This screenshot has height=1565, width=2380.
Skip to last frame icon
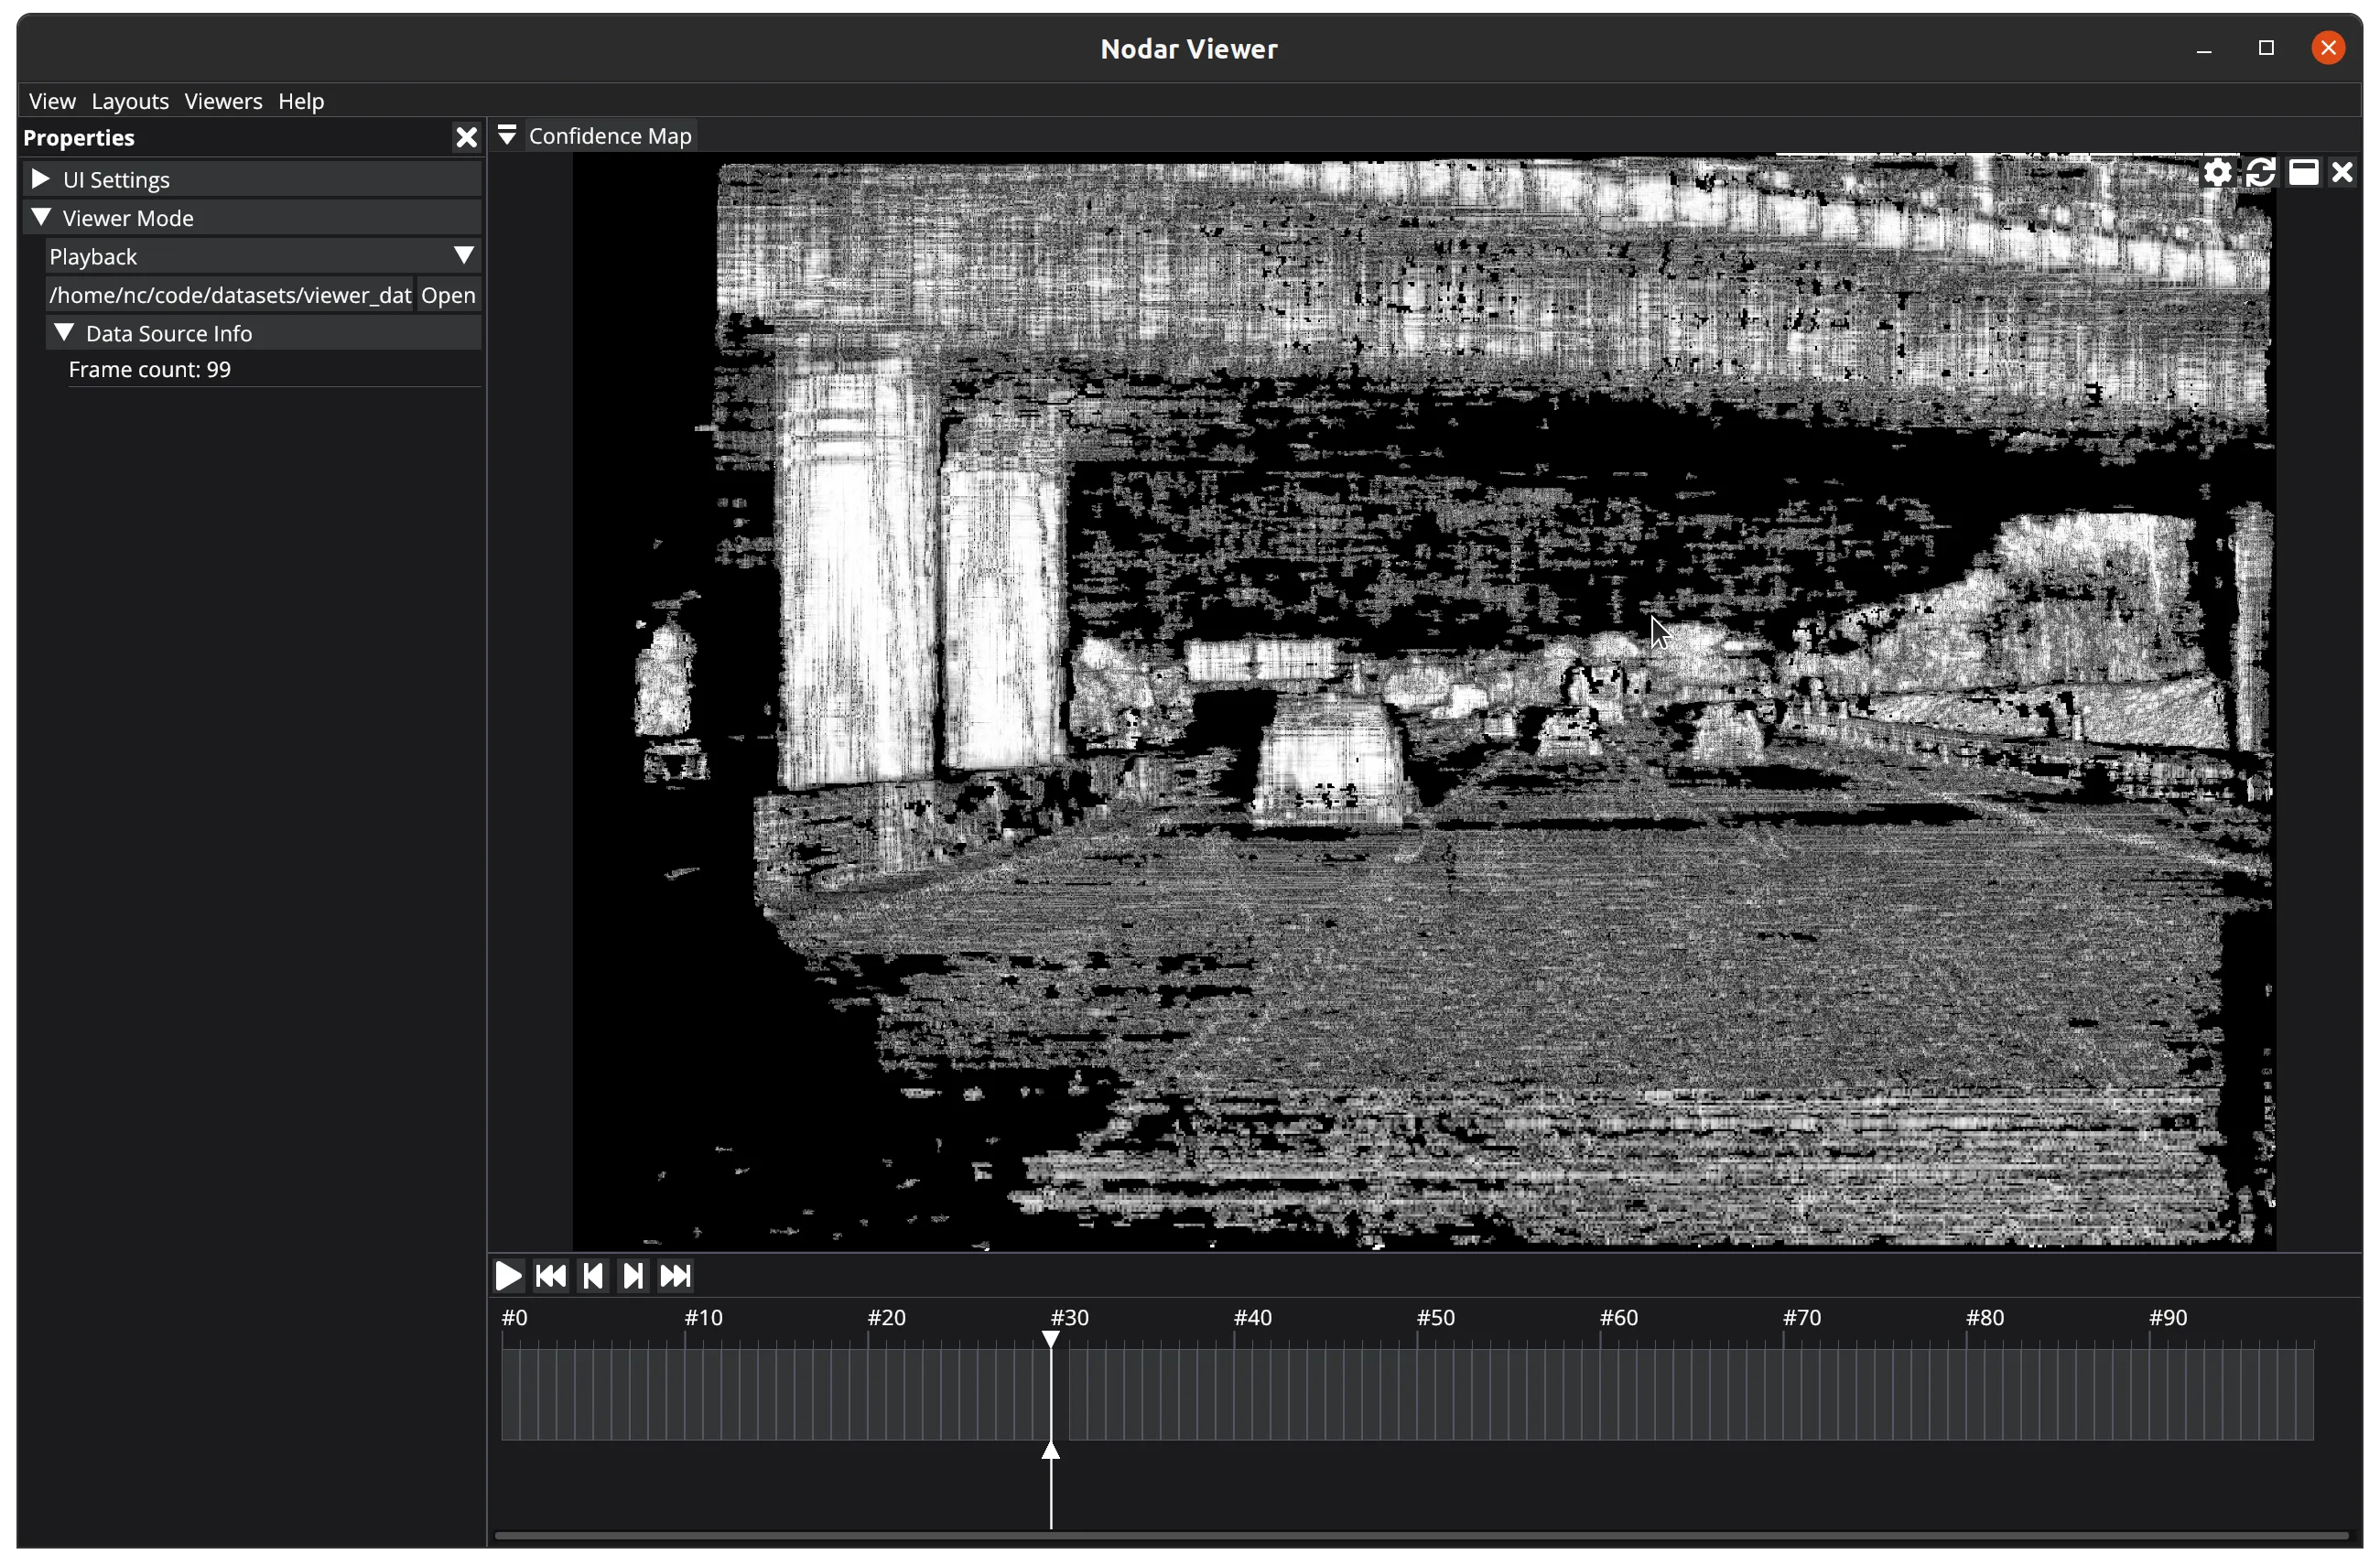tap(675, 1276)
